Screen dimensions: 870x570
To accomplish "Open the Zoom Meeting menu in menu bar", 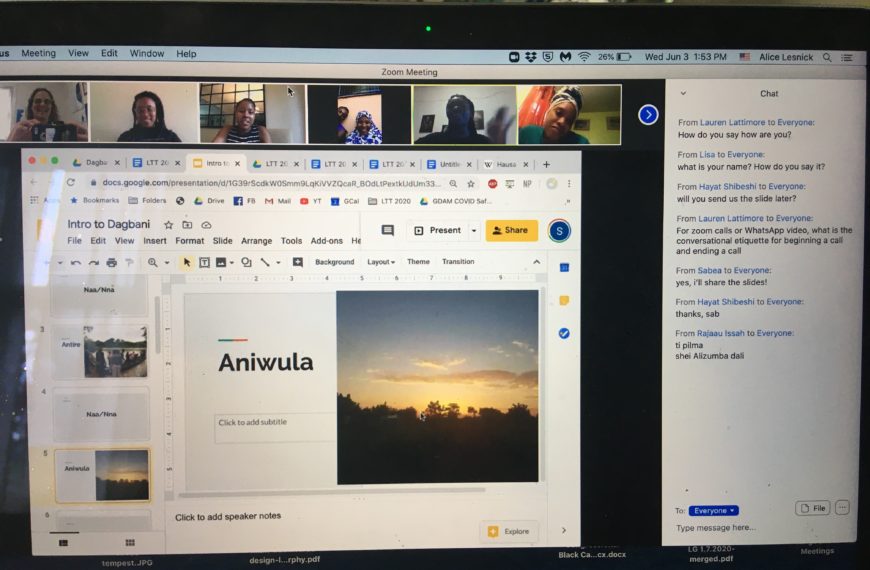I will click(x=38, y=53).
